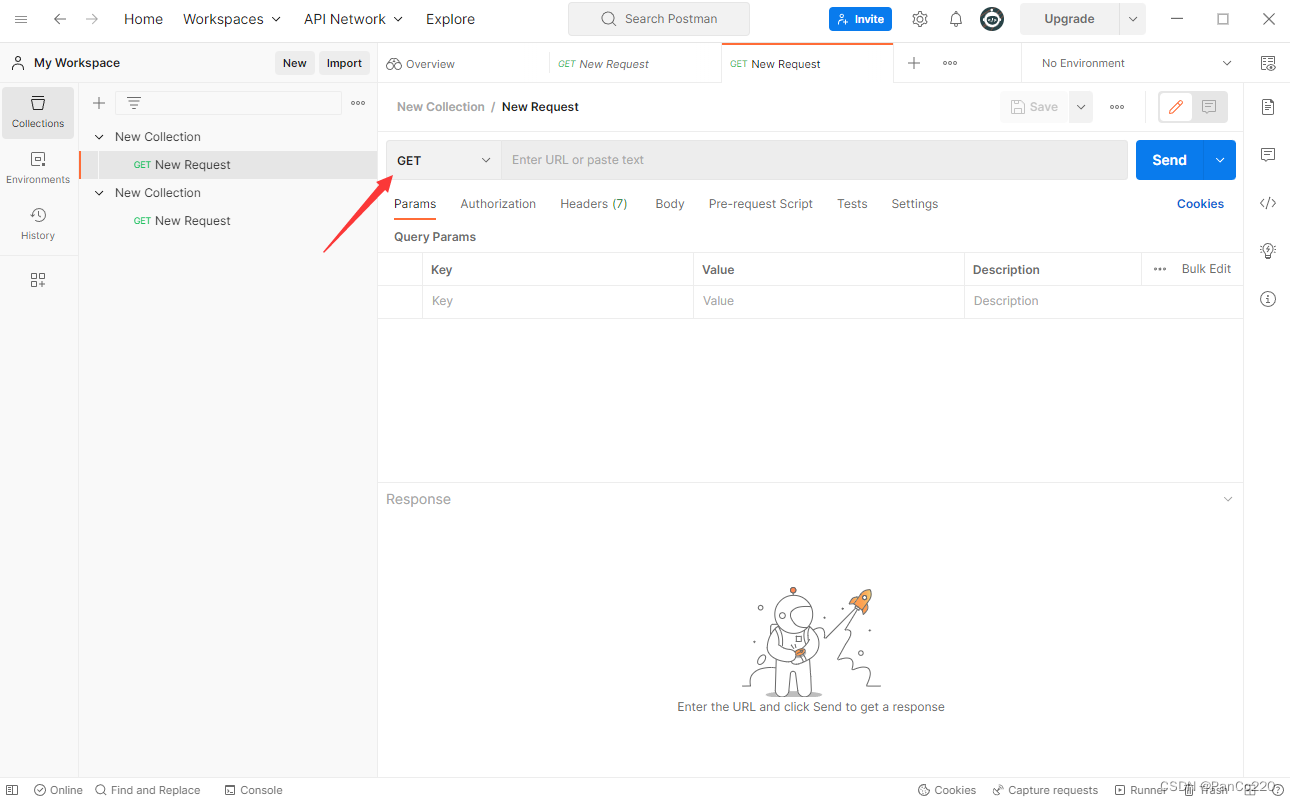Collapse the Response panel chevron
The height and width of the screenshot is (801, 1290).
coord(1228,499)
